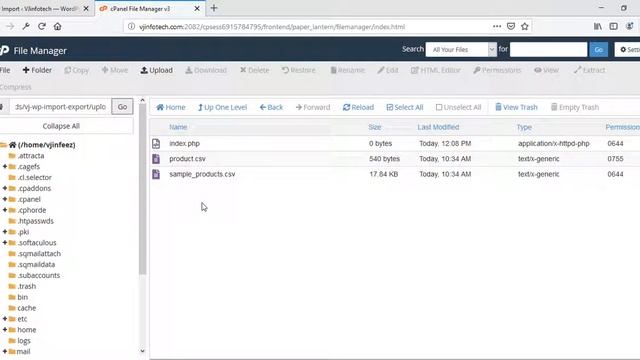
Task: Expand the .softaculous folder
Action: [5, 243]
